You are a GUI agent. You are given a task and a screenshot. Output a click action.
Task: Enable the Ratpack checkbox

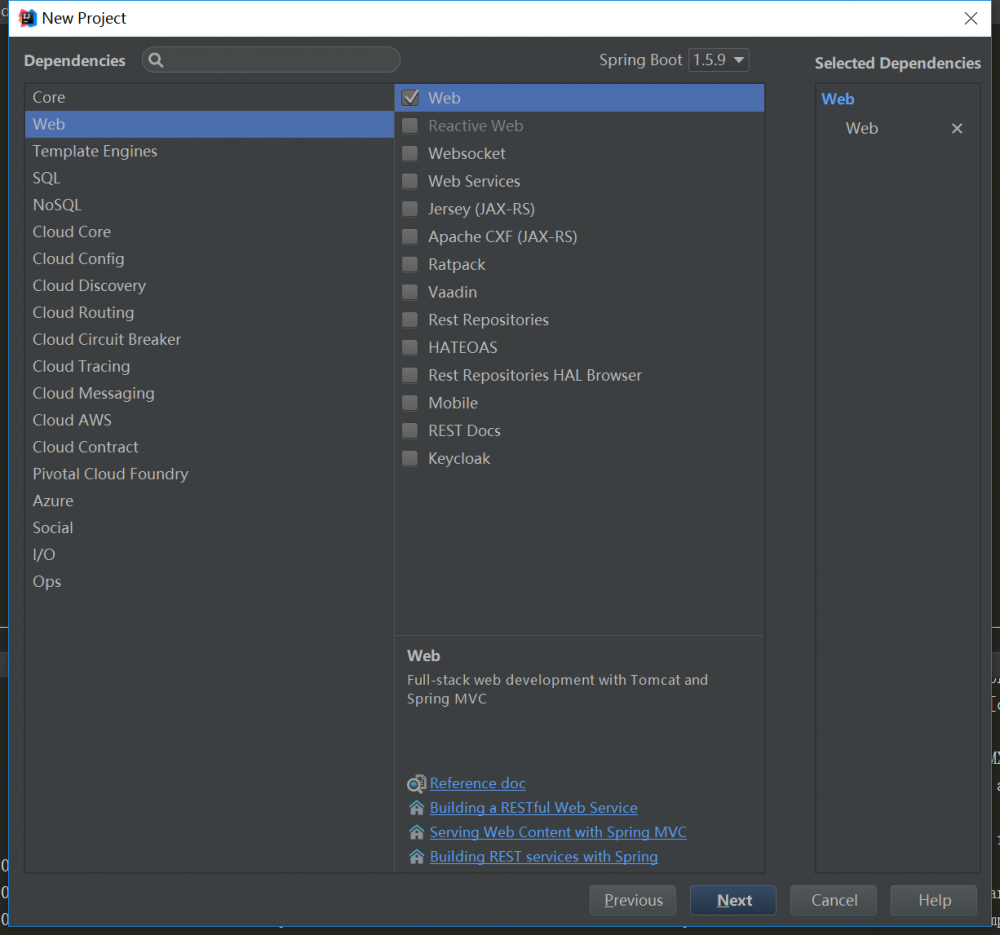pyautogui.click(x=410, y=265)
